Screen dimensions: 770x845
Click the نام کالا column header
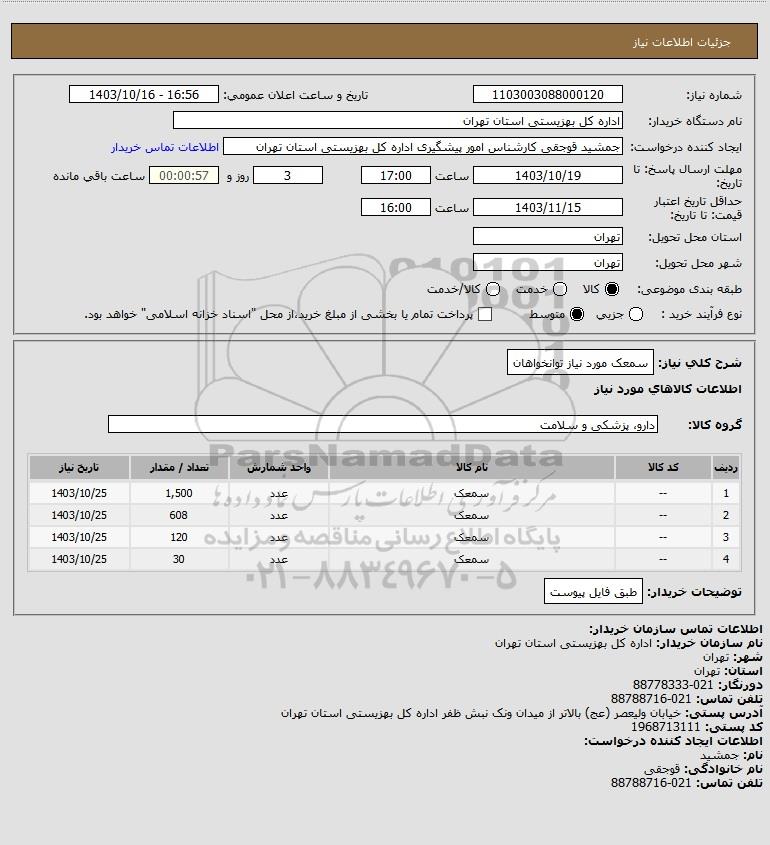[x=471, y=467]
